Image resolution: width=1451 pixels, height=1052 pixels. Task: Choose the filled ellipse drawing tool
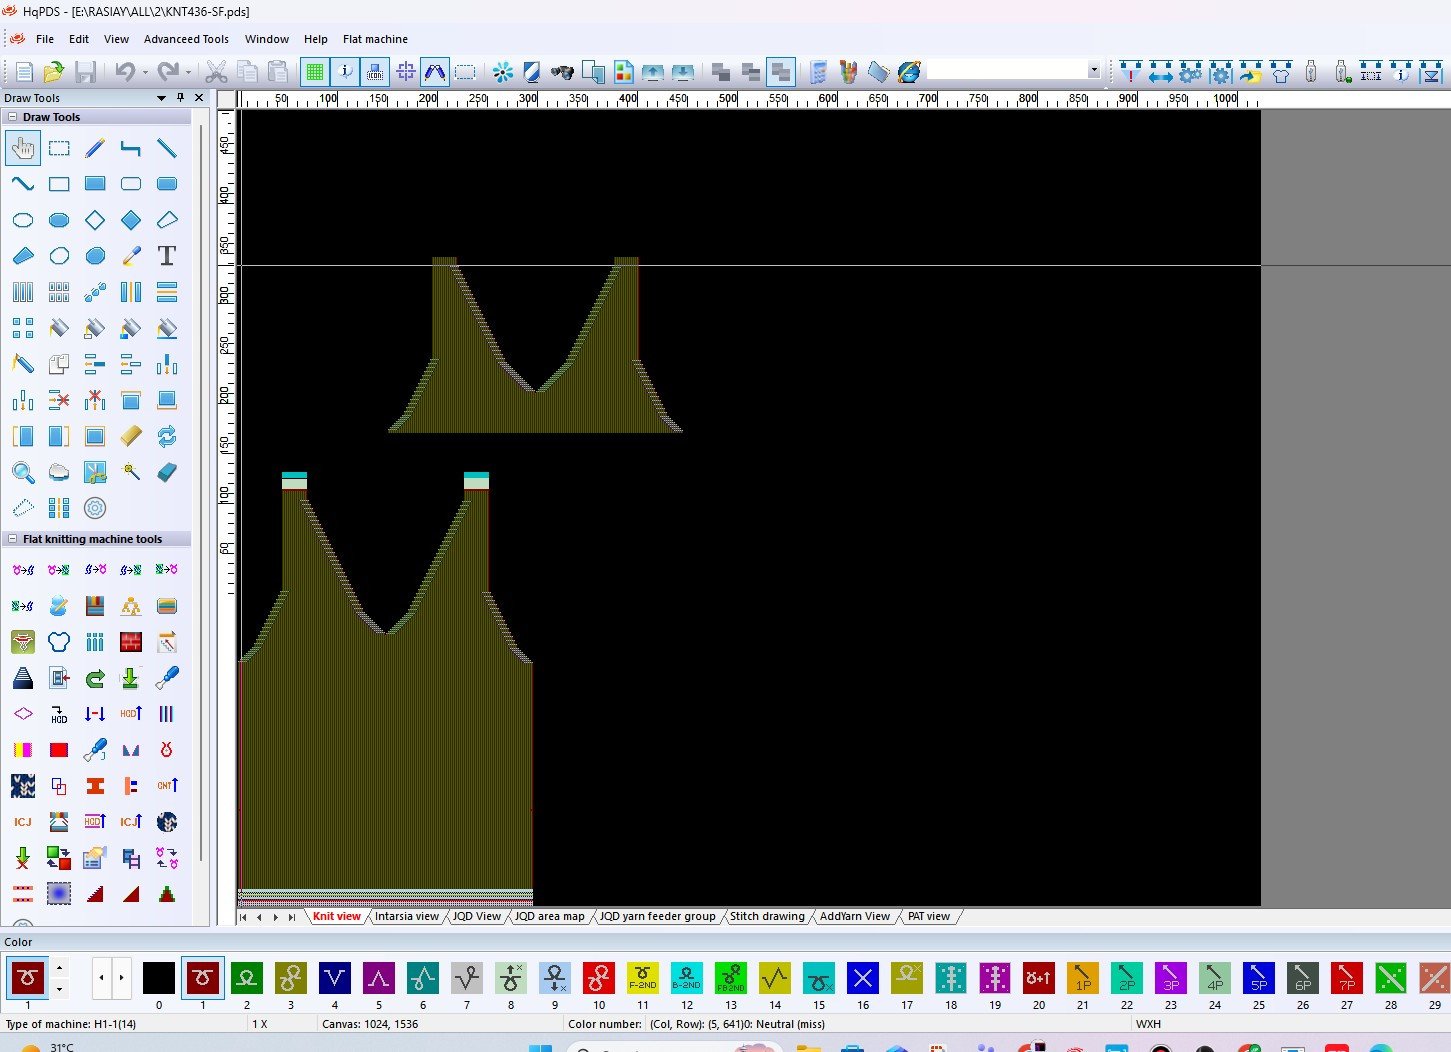(x=59, y=220)
